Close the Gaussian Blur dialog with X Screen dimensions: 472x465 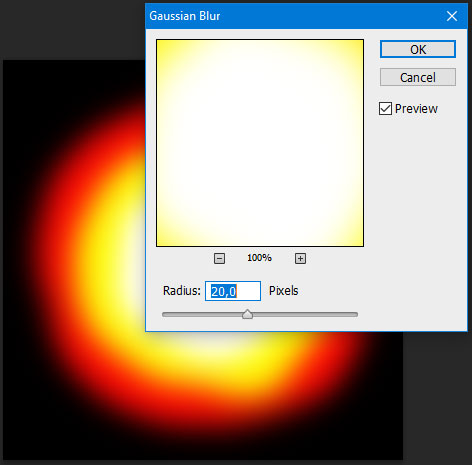pyautogui.click(x=452, y=16)
